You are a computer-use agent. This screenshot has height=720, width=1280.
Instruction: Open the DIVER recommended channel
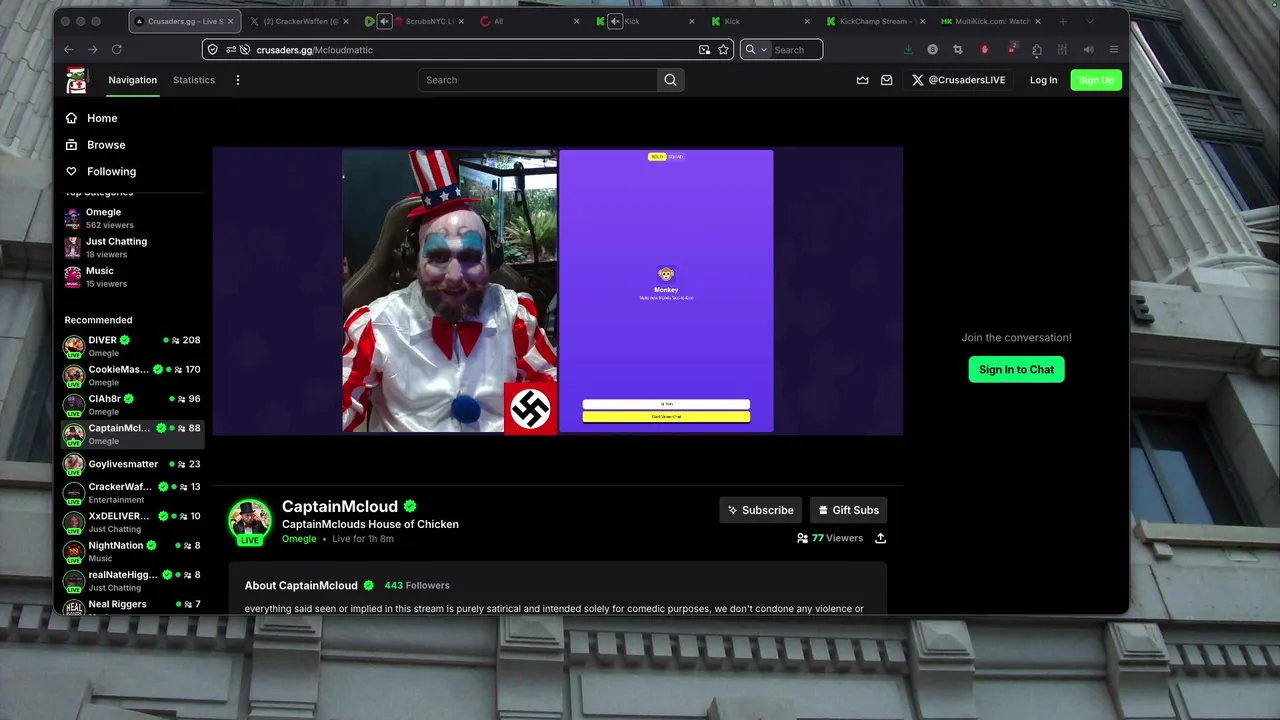[132, 346]
